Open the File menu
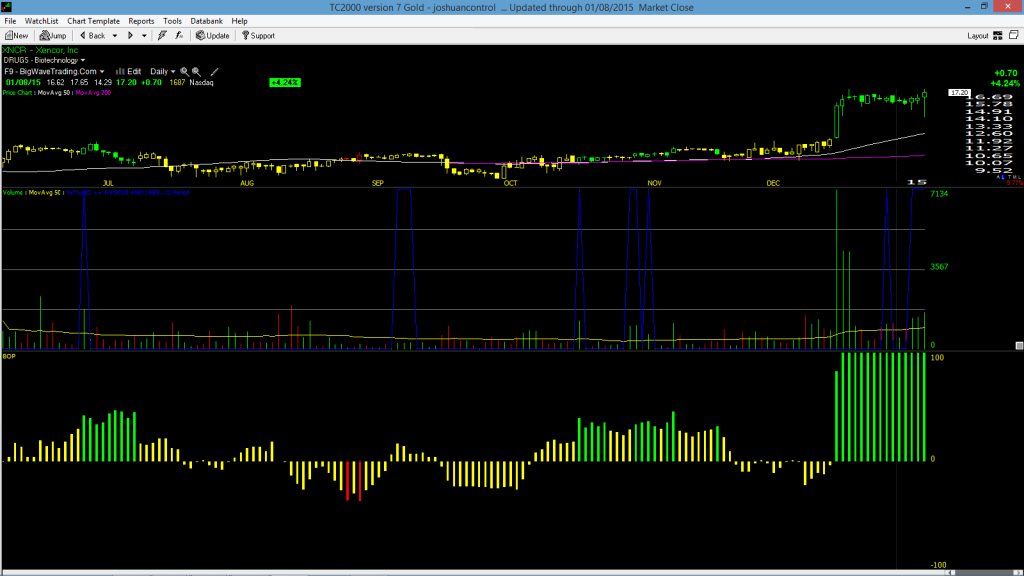1024x576 pixels. click(10, 21)
